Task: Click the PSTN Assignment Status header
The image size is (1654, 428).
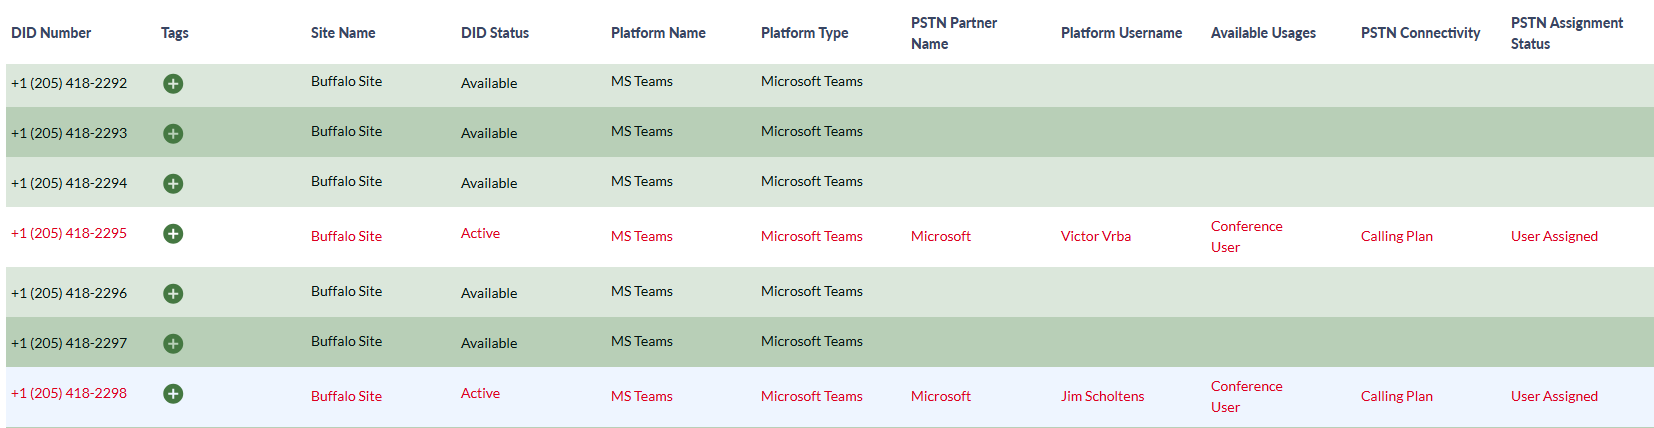Action: (x=1567, y=33)
